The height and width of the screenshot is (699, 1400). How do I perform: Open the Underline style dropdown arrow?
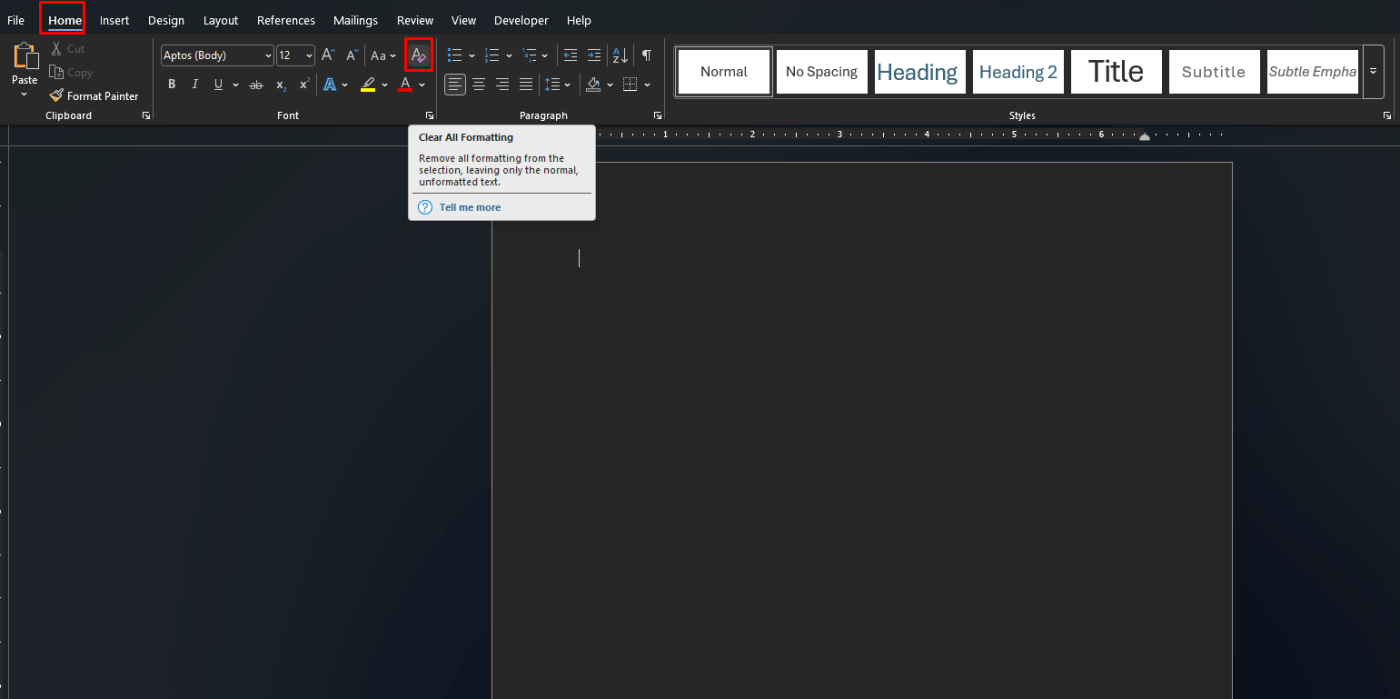pos(236,85)
